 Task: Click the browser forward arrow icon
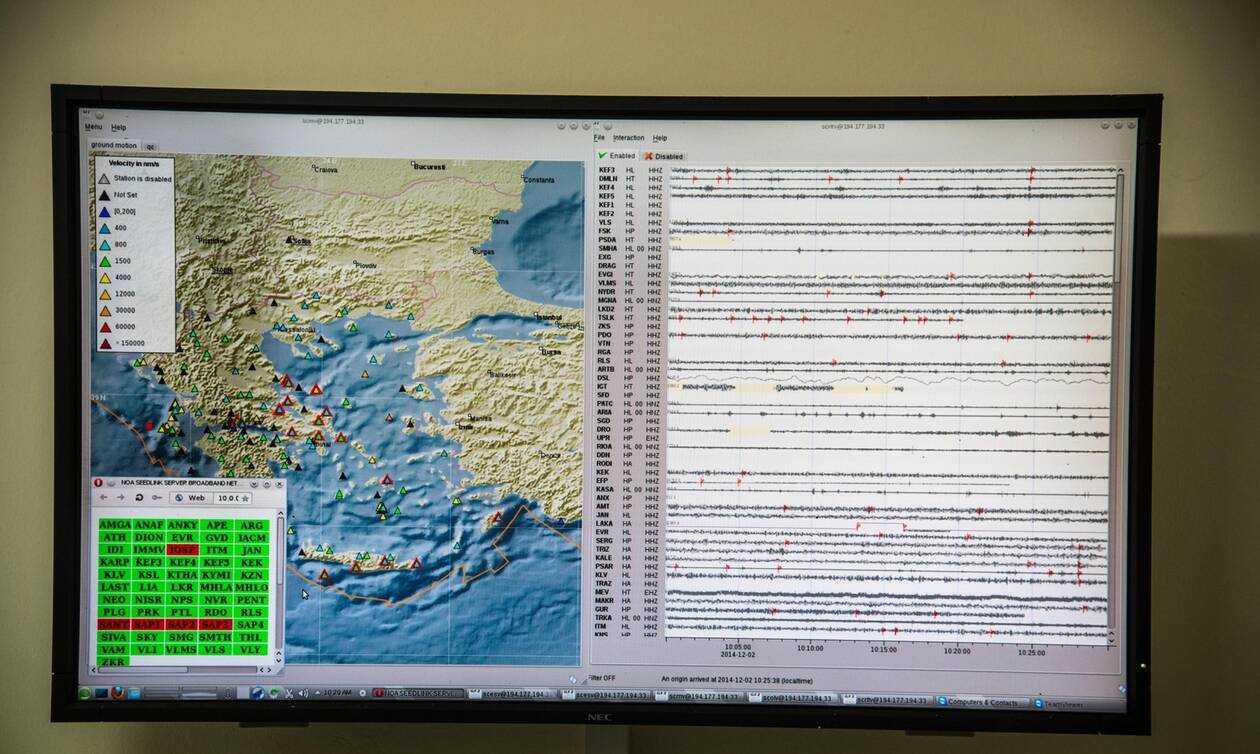pos(120,497)
